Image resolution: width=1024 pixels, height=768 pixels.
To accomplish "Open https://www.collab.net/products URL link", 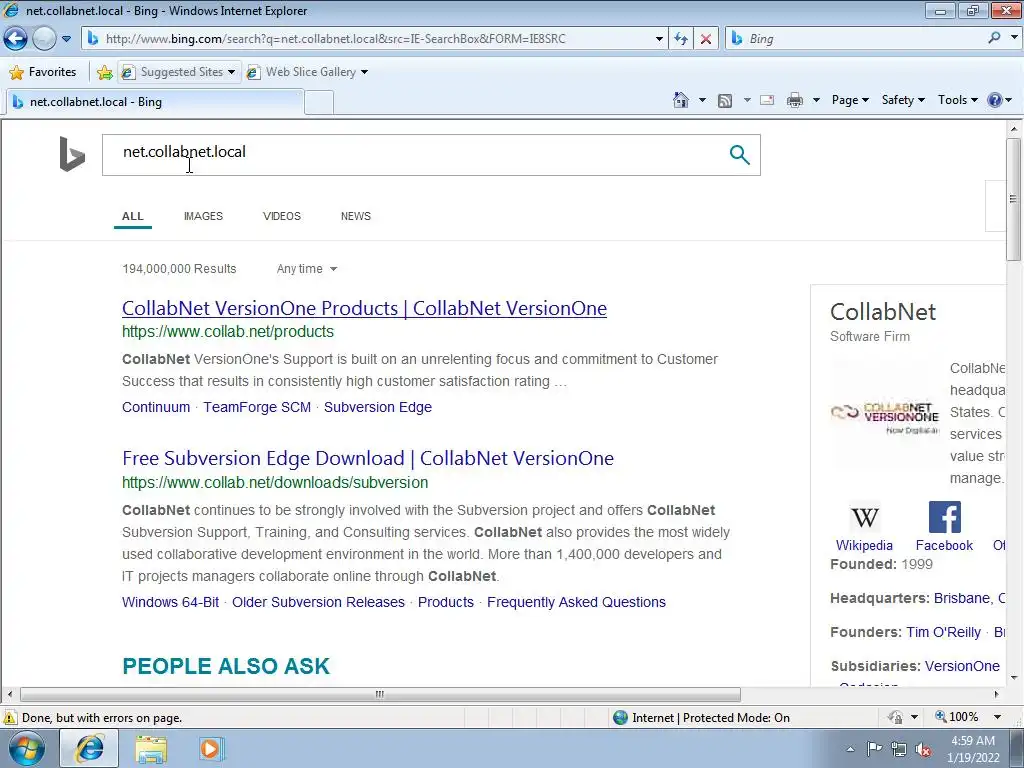I will point(228,332).
